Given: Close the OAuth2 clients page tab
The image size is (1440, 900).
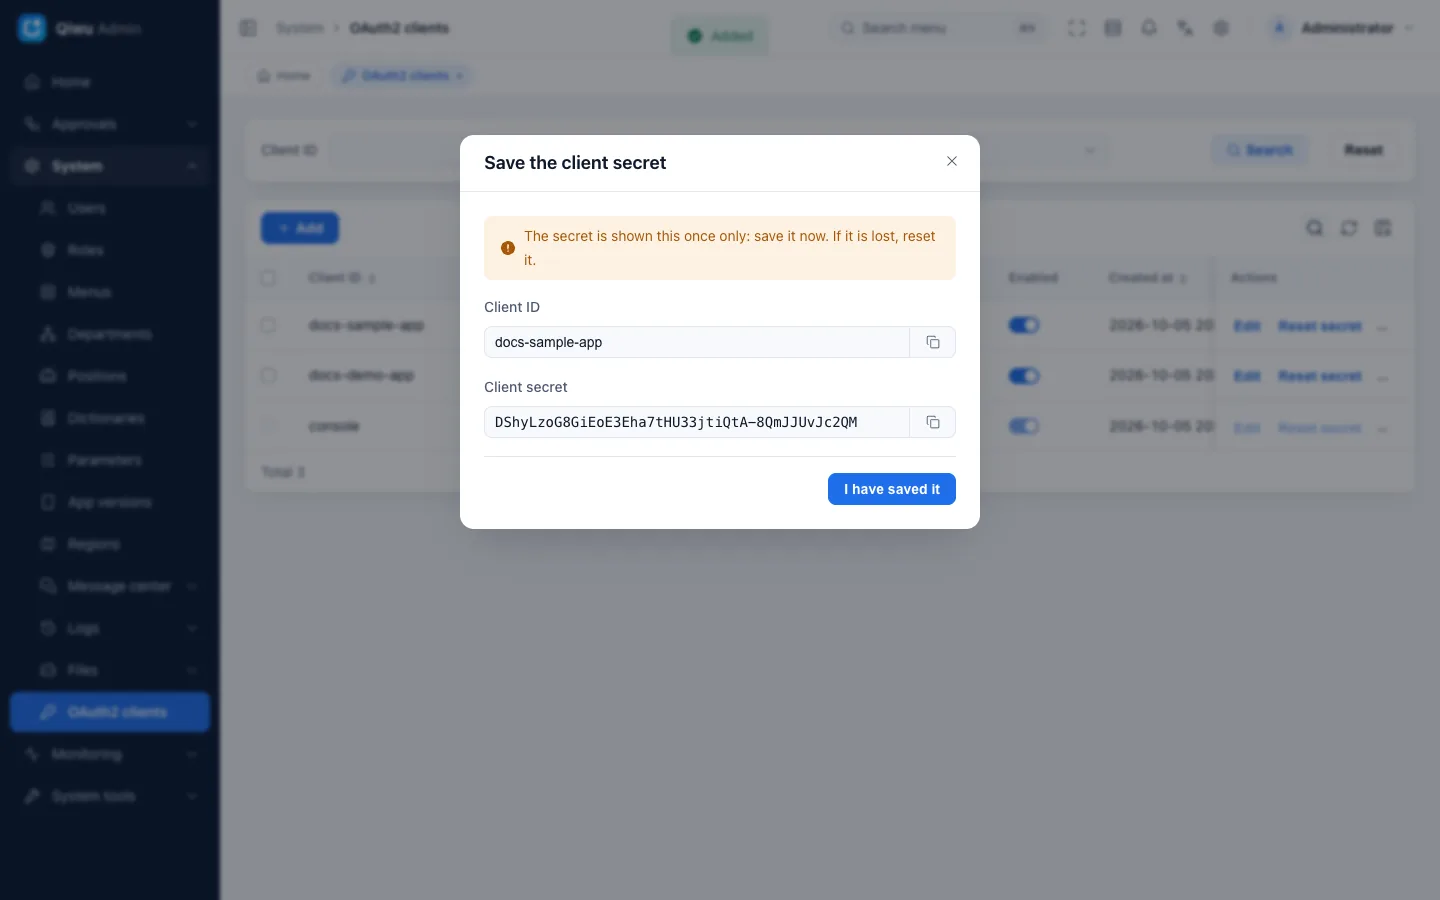Looking at the screenshot, I should pyautogui.click(x=460, y=76).
